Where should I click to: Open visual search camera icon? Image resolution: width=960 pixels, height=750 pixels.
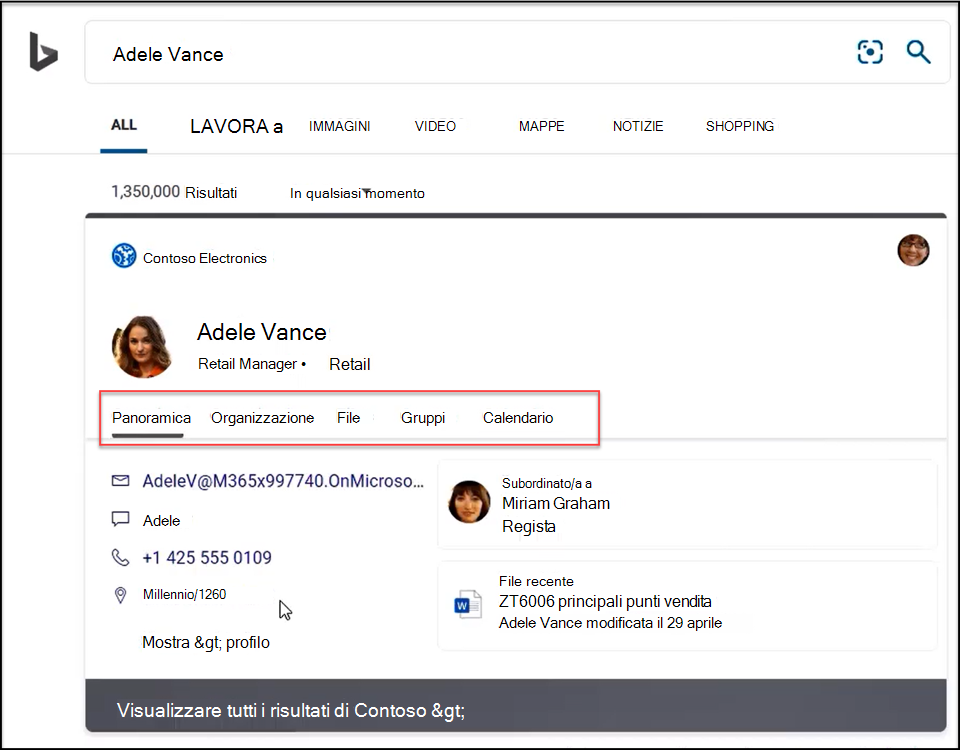click(870, 52)
